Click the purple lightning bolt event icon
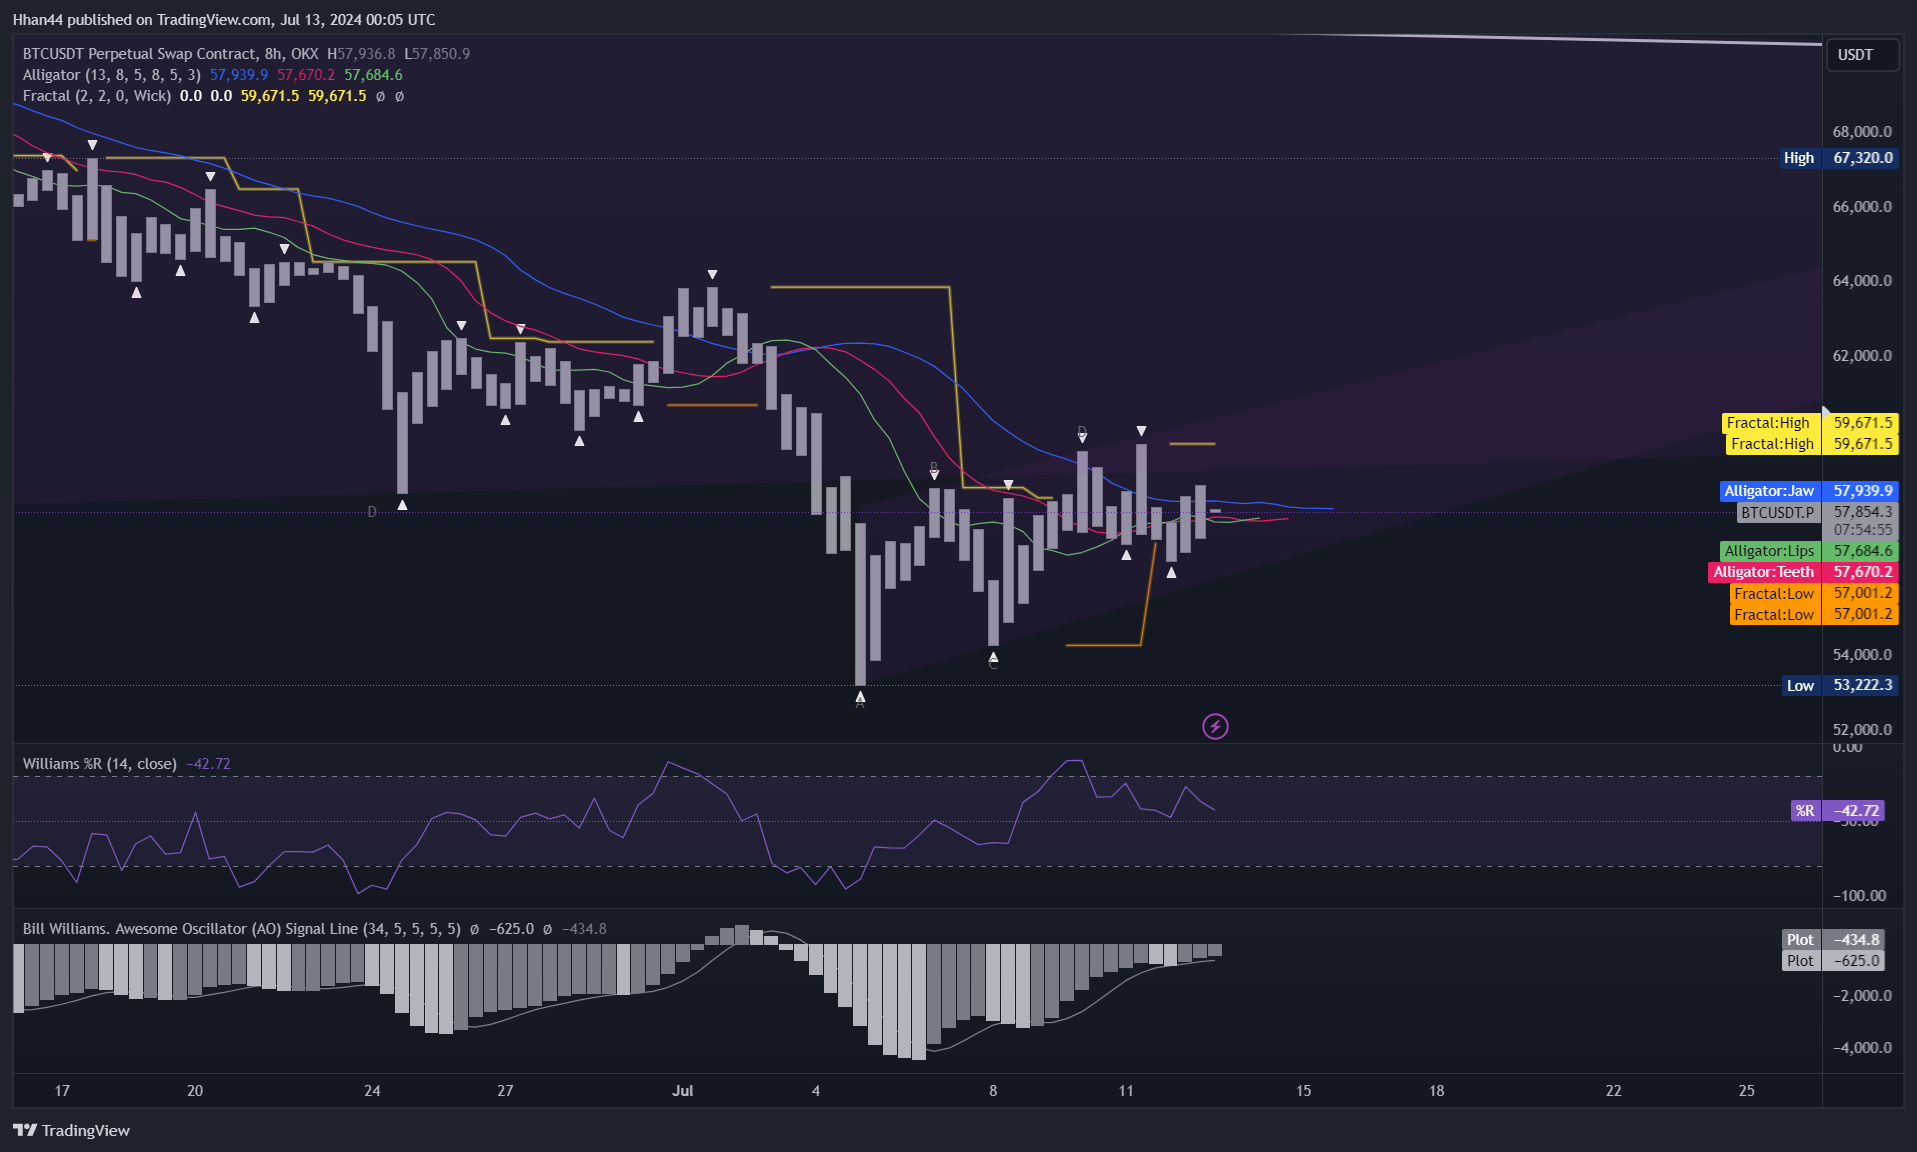1917x1152 pixels. coord(1215,726)
